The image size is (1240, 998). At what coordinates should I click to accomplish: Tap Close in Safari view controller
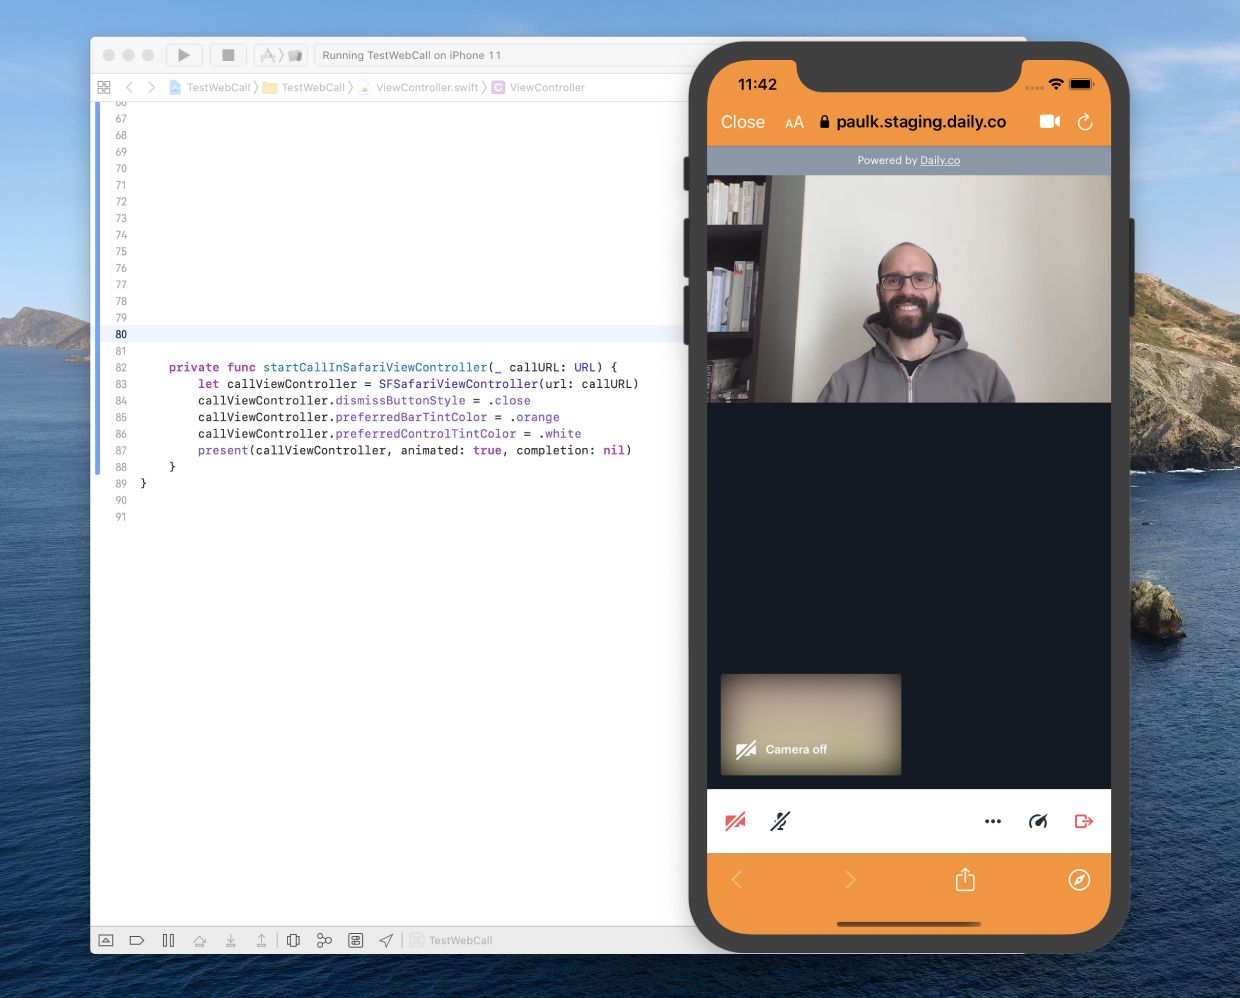(743, 122)
